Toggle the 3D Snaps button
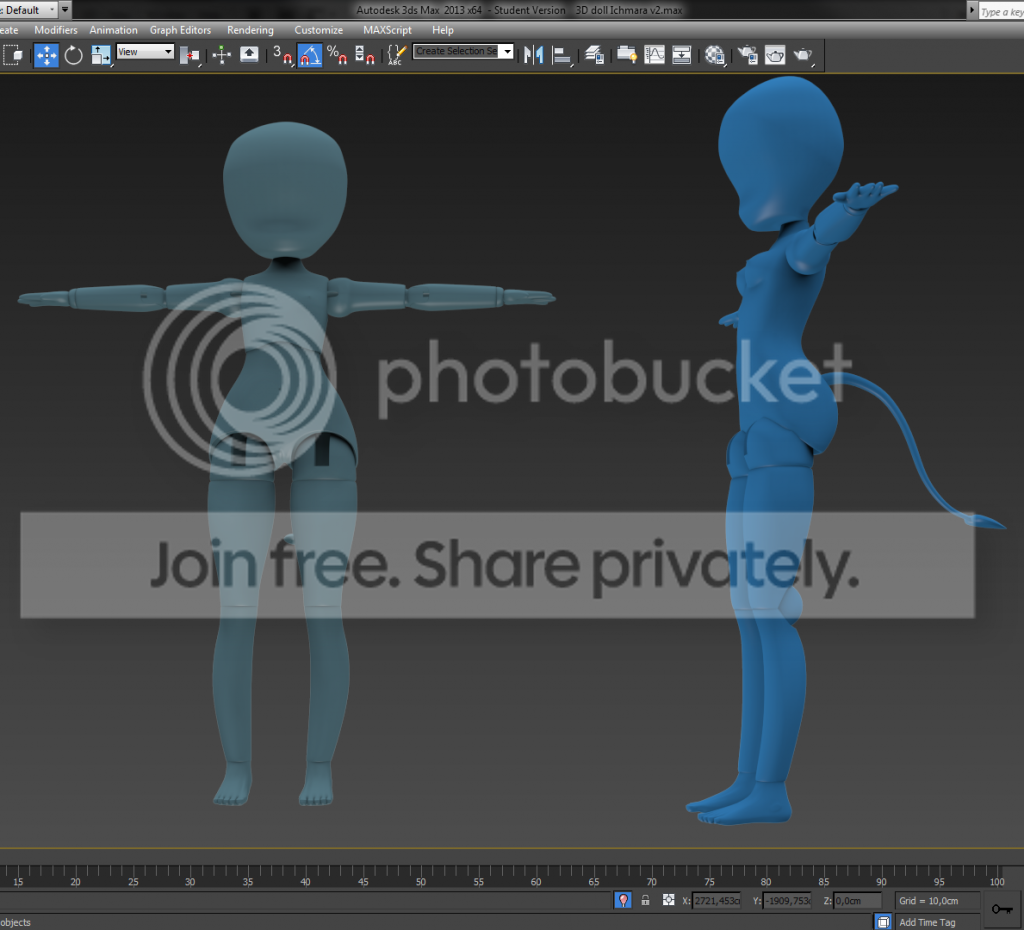 pyautogui.click(x=282, y=55)
